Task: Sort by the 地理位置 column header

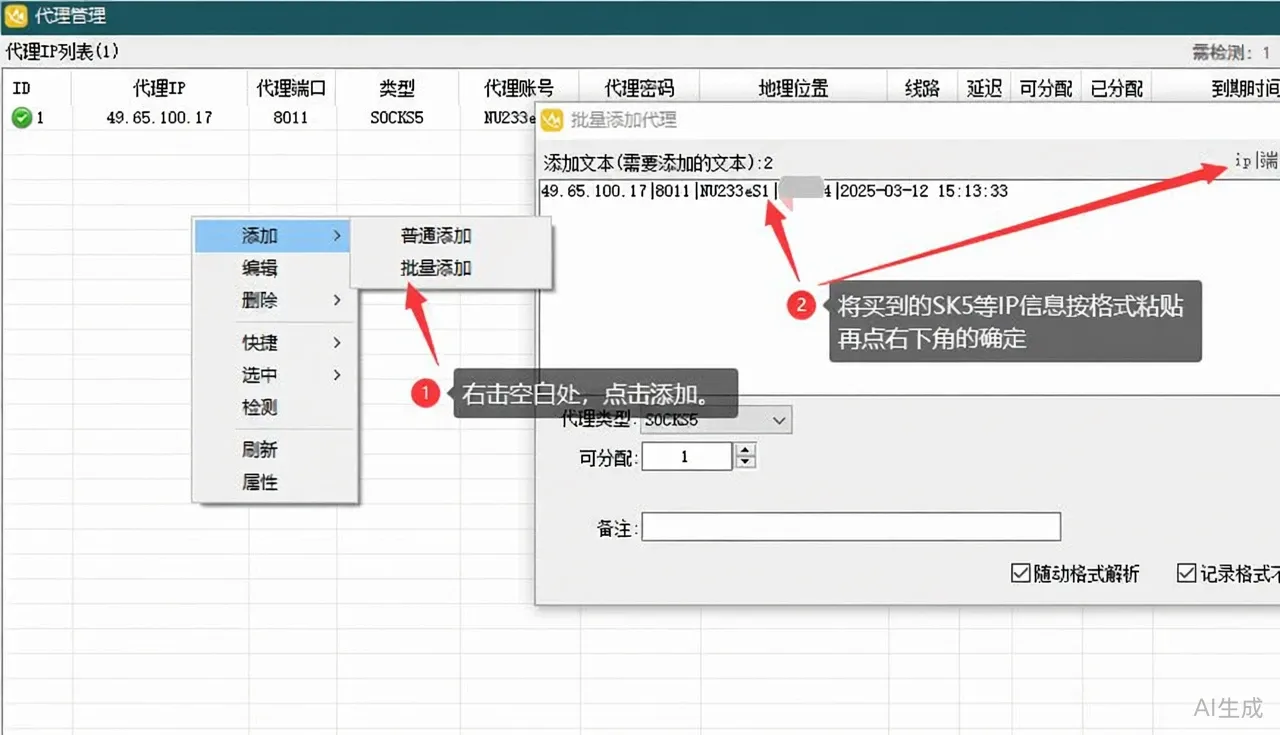Action: coord(794,89)
